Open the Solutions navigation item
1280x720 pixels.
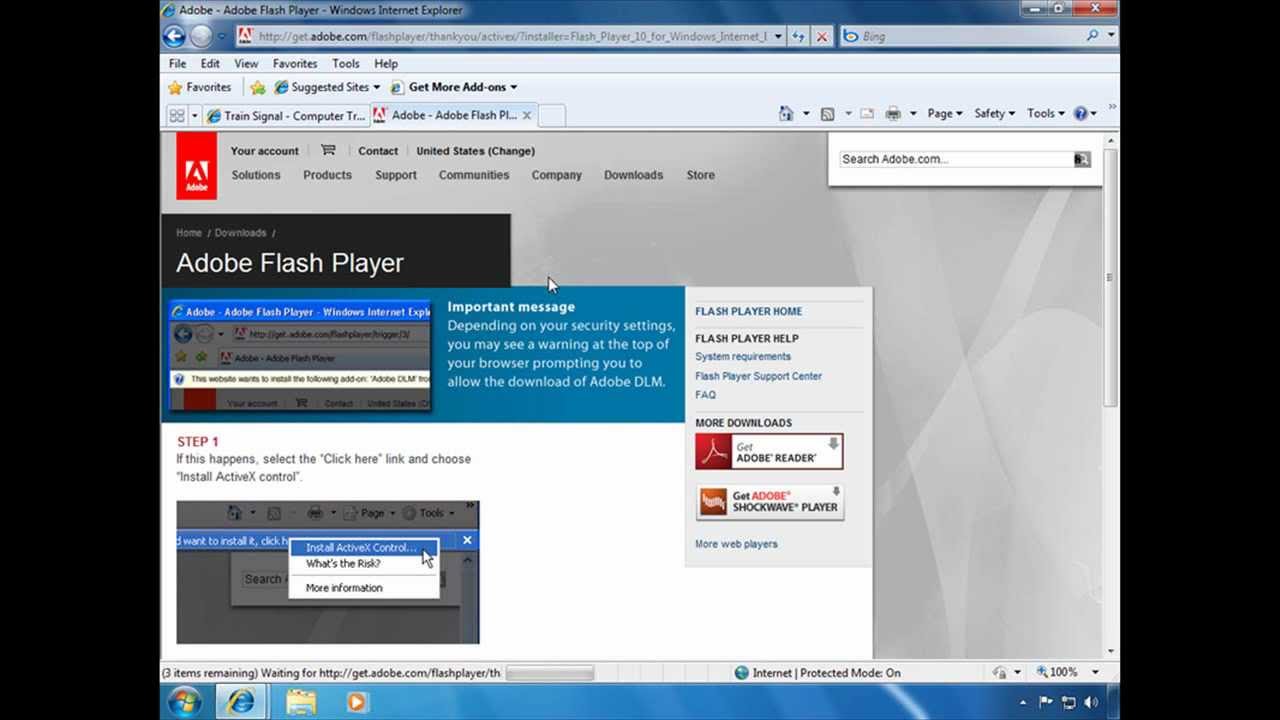coord(256,175)
